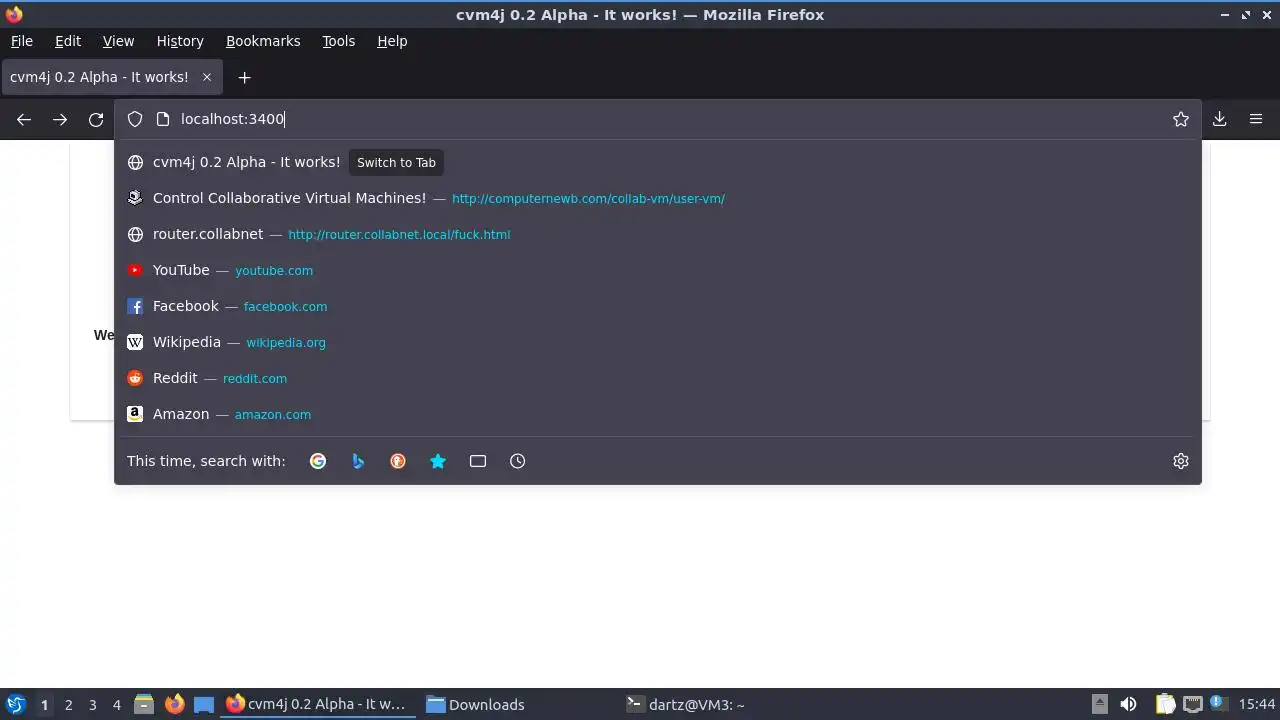Bookmark this page with the star icon
1280x720 pixels.
coord(1181,119)
